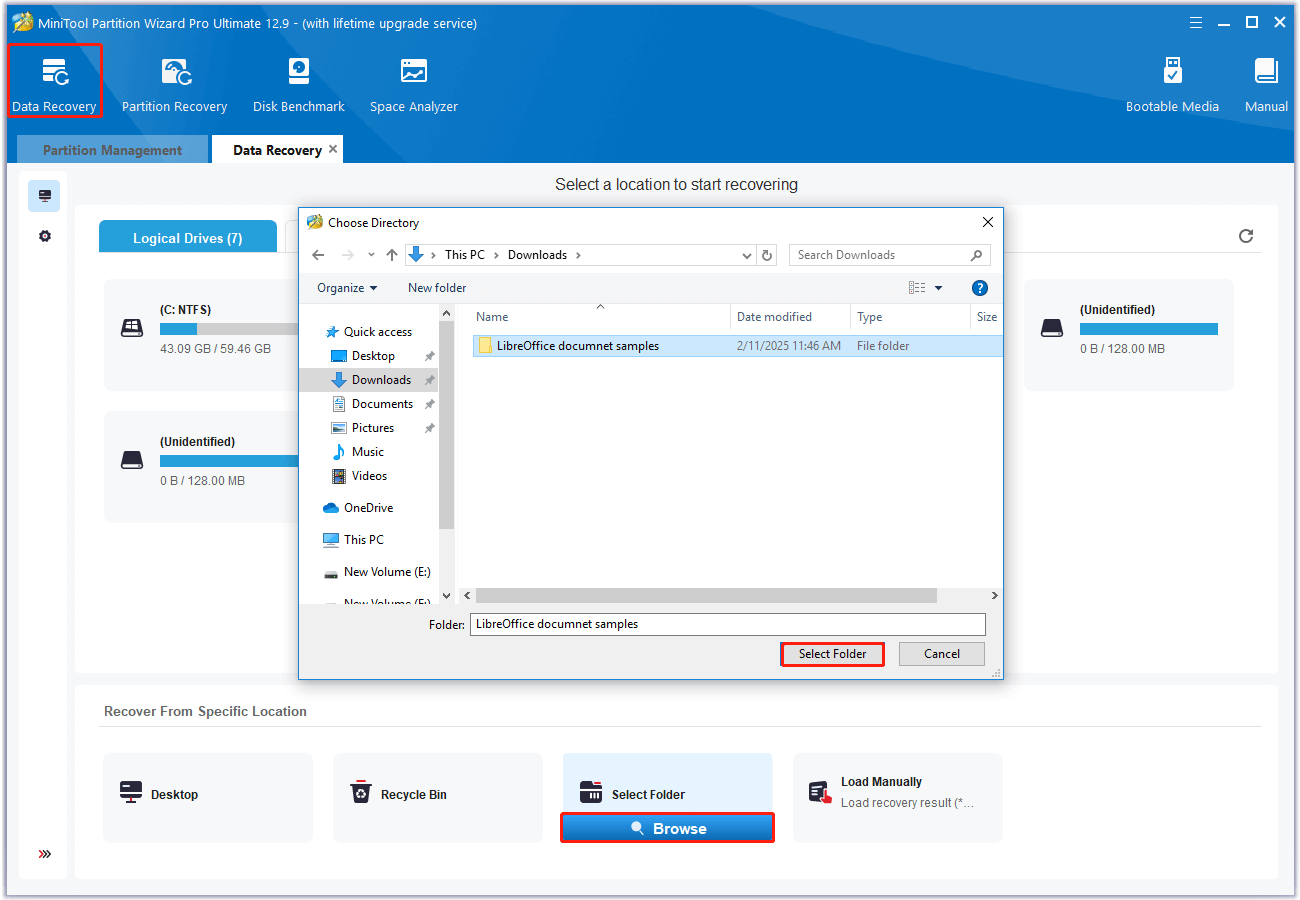The height and width of the screenshot is (900, 1300).
Task: Open Pictures in navigation pane
Action: click(372, 428)
